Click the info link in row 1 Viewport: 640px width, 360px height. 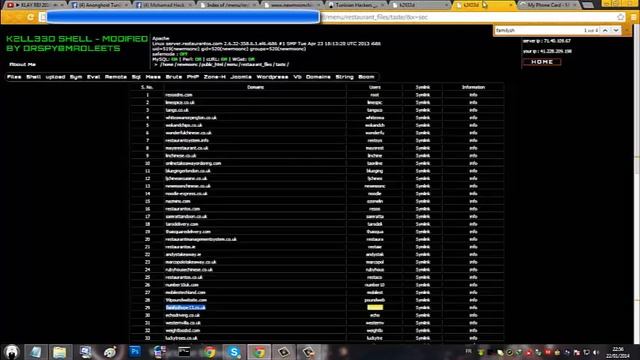(x=473, y=95)
